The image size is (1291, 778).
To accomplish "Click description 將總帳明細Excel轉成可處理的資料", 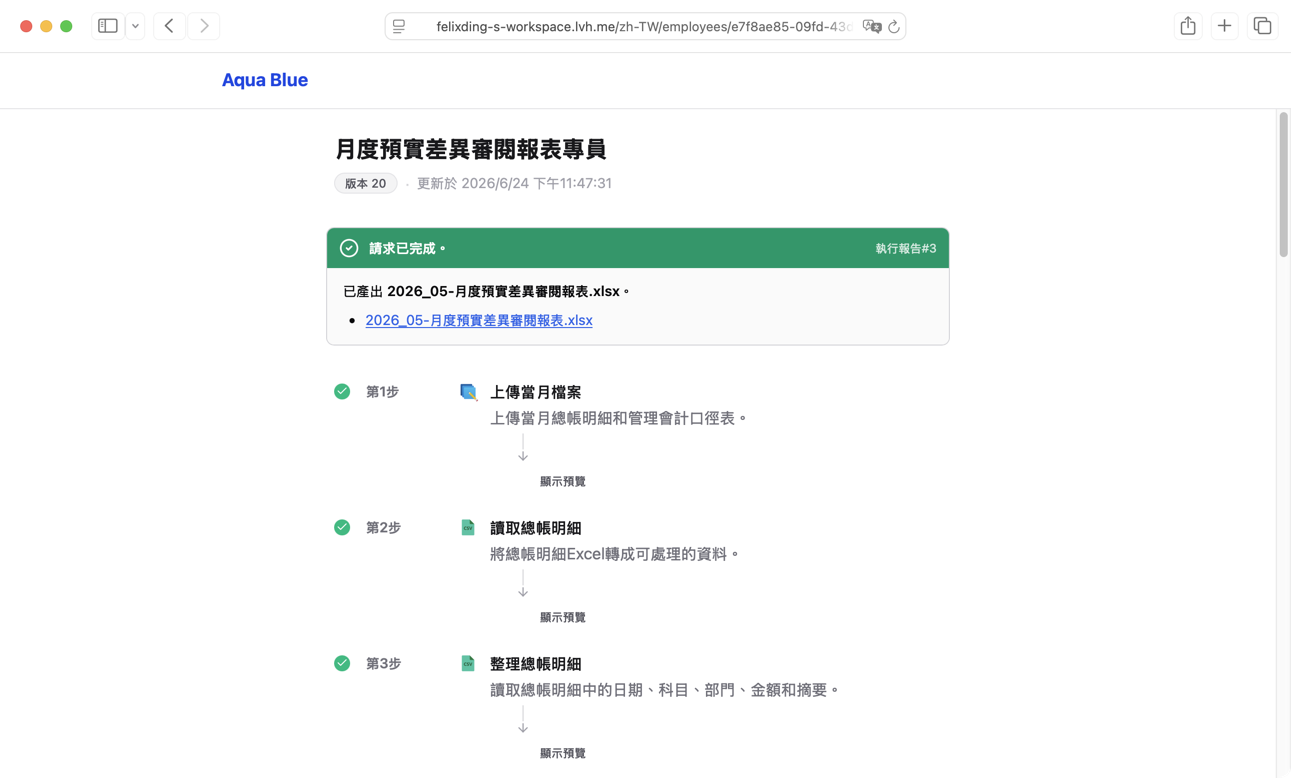I will [615, 554].
